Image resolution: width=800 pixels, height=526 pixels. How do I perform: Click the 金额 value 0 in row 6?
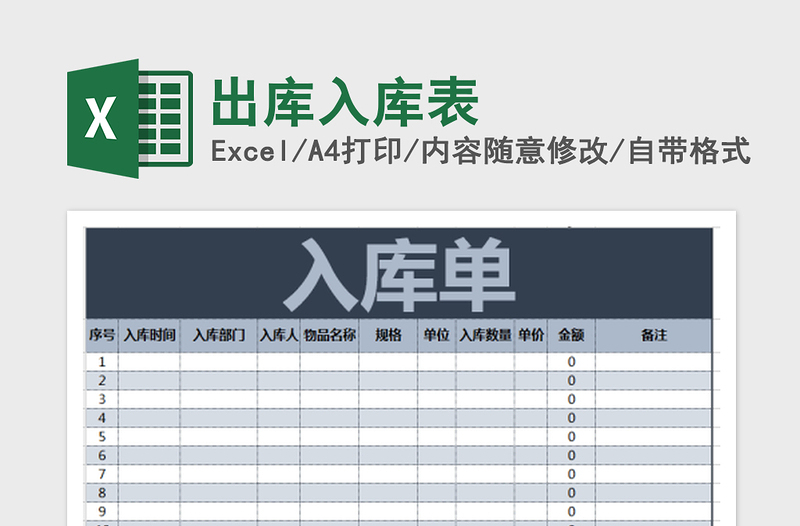[571, 456]
